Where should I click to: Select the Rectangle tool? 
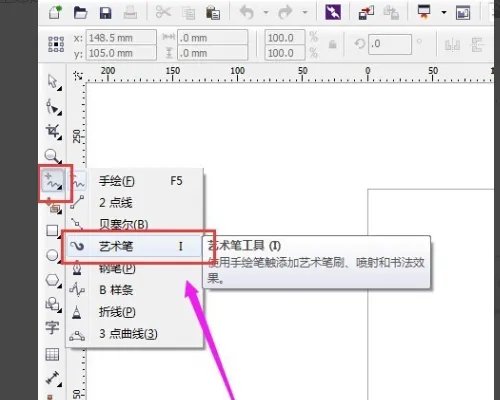53,231
